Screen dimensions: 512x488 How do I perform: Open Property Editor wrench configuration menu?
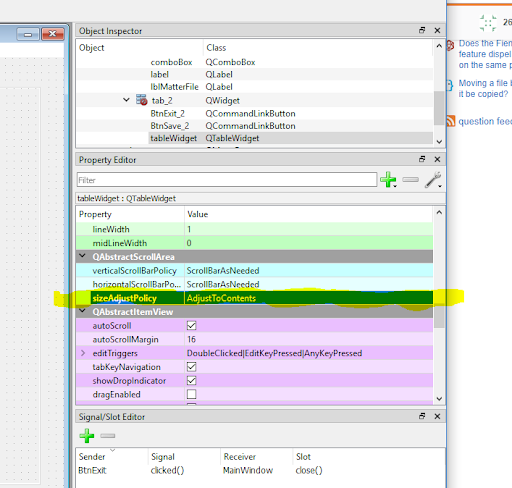coord(433,180)
